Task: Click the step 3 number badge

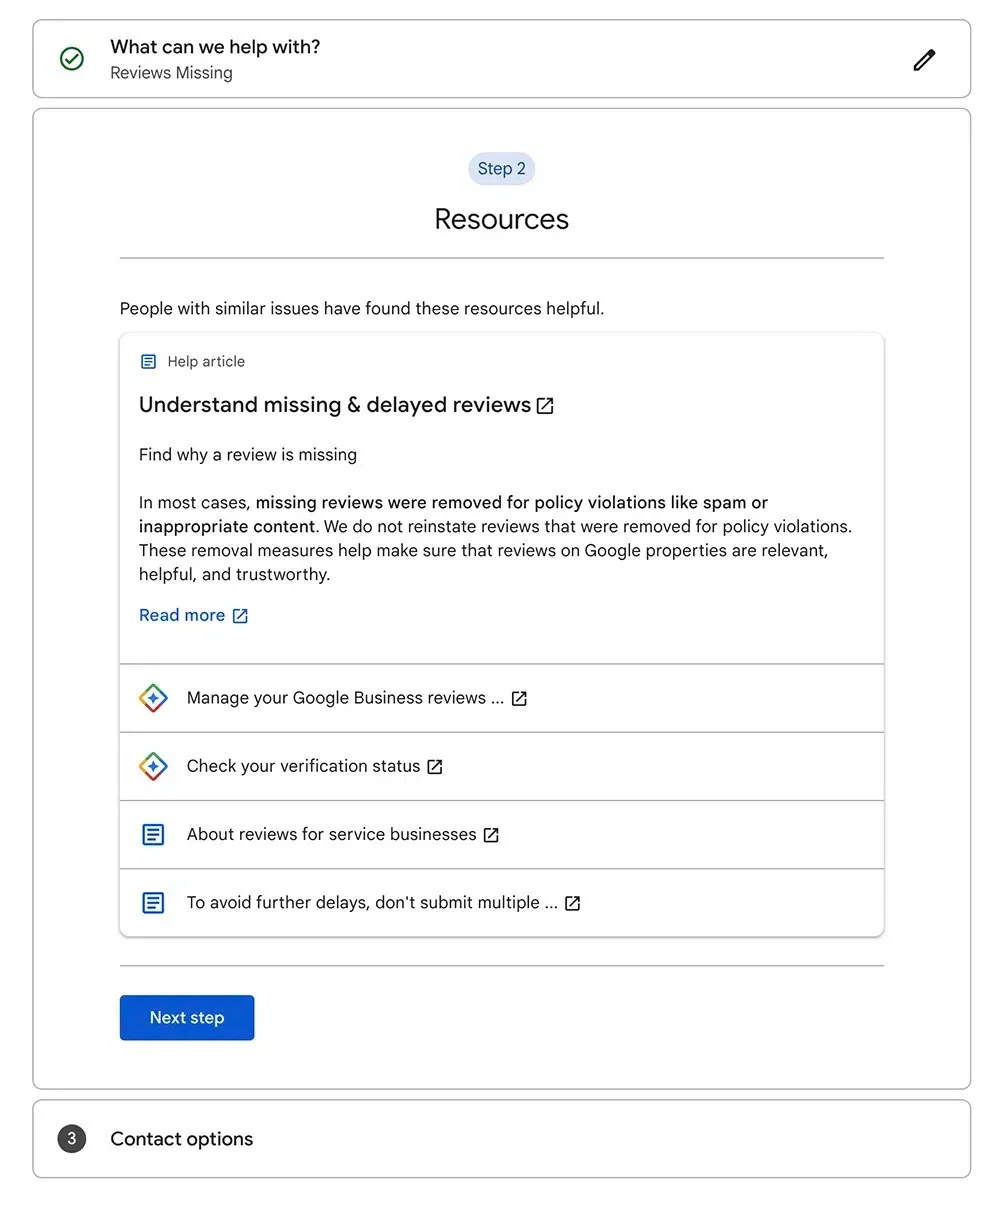Action: 72,1139
